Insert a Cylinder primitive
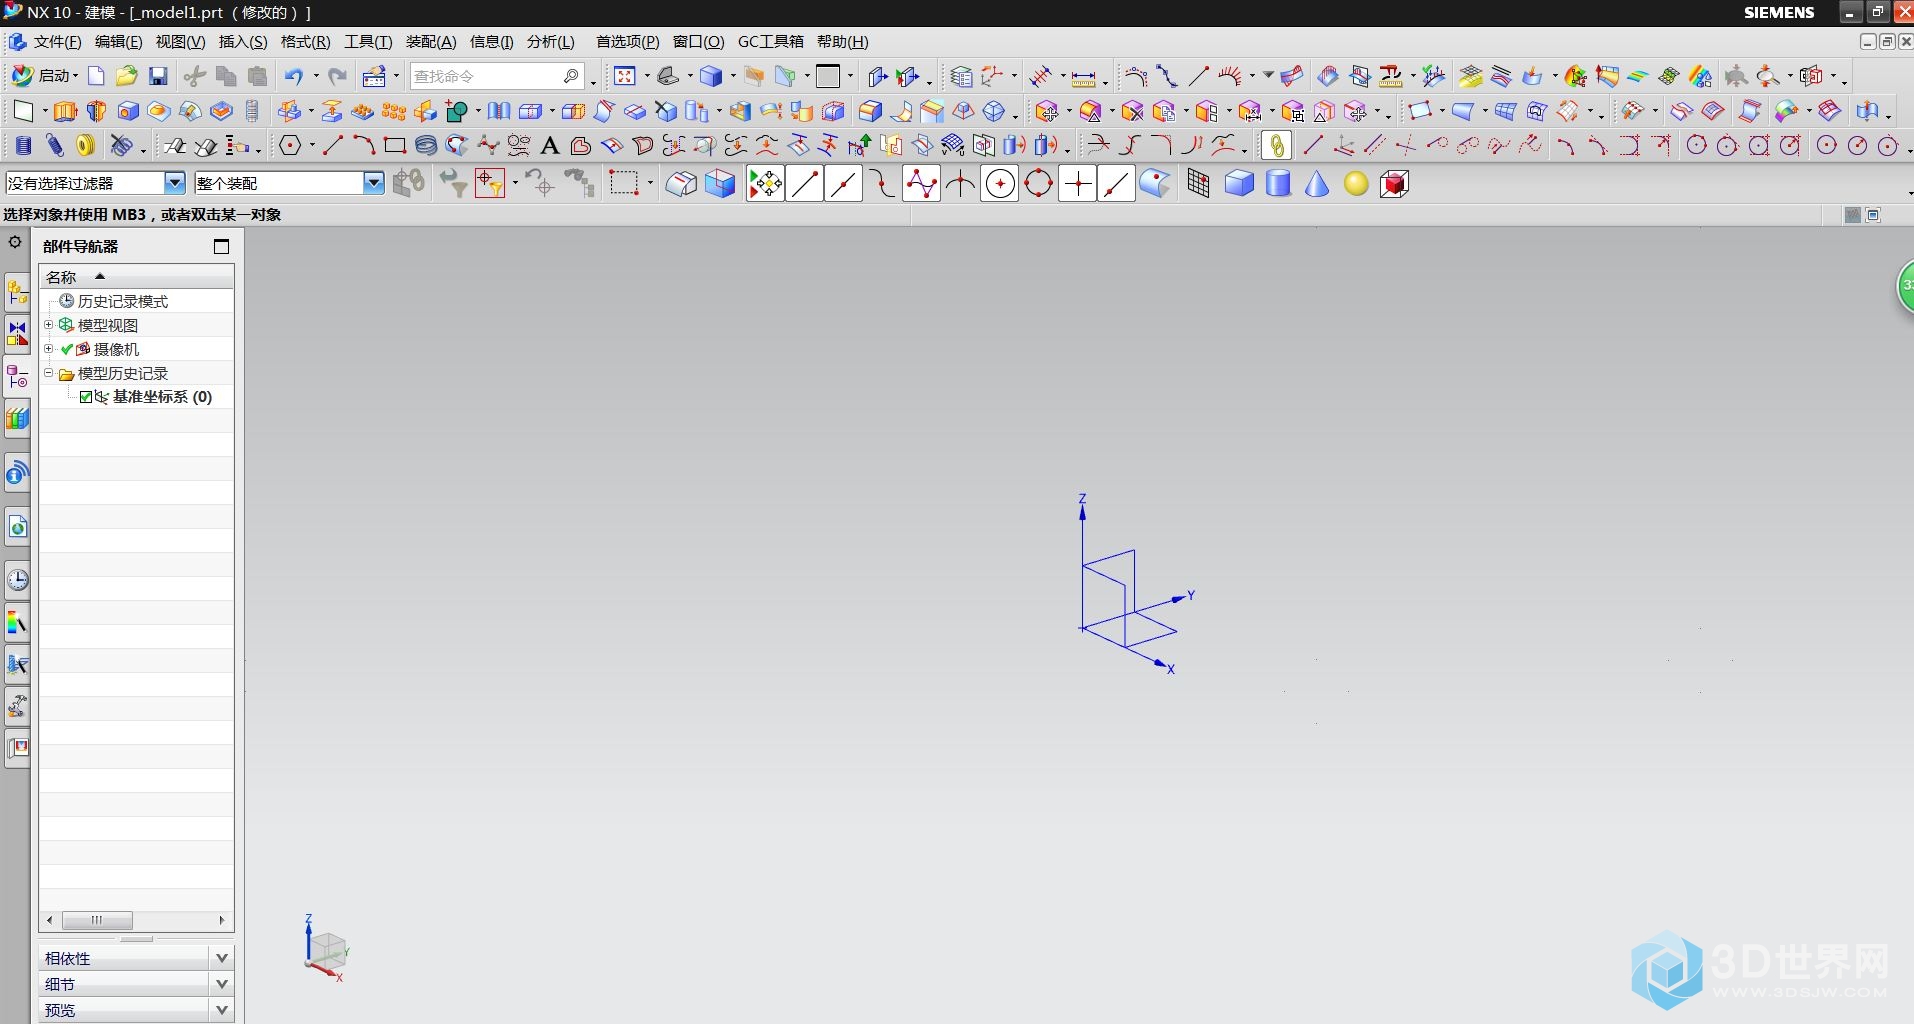This screenshot has height=1024, width=1914. (1278, 183)
